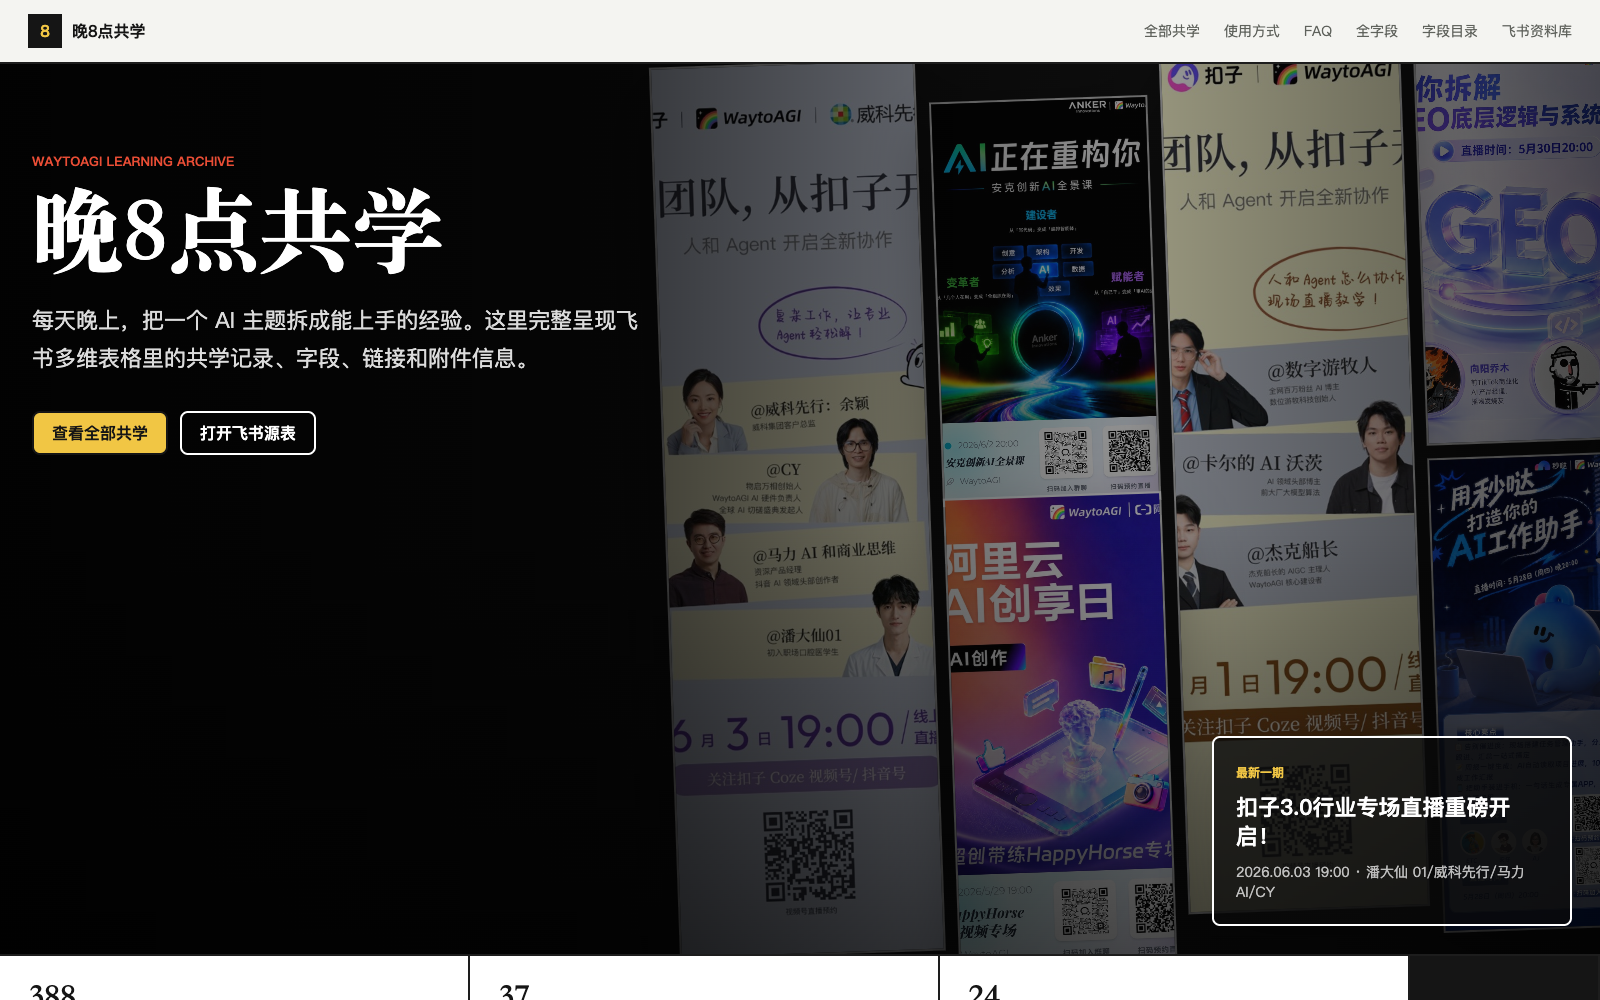Open 字段目录 from the navigation bar
Image resolution: width=1600 pixels, height=1000 pixels.
pos(1450,31)
